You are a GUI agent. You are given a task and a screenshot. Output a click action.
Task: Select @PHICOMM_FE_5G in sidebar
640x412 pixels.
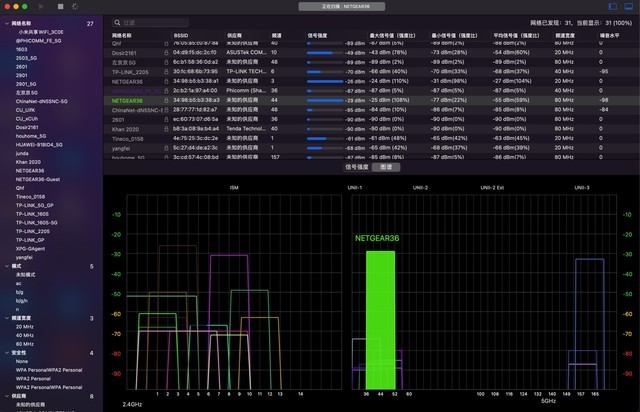[x=38, y=41]
